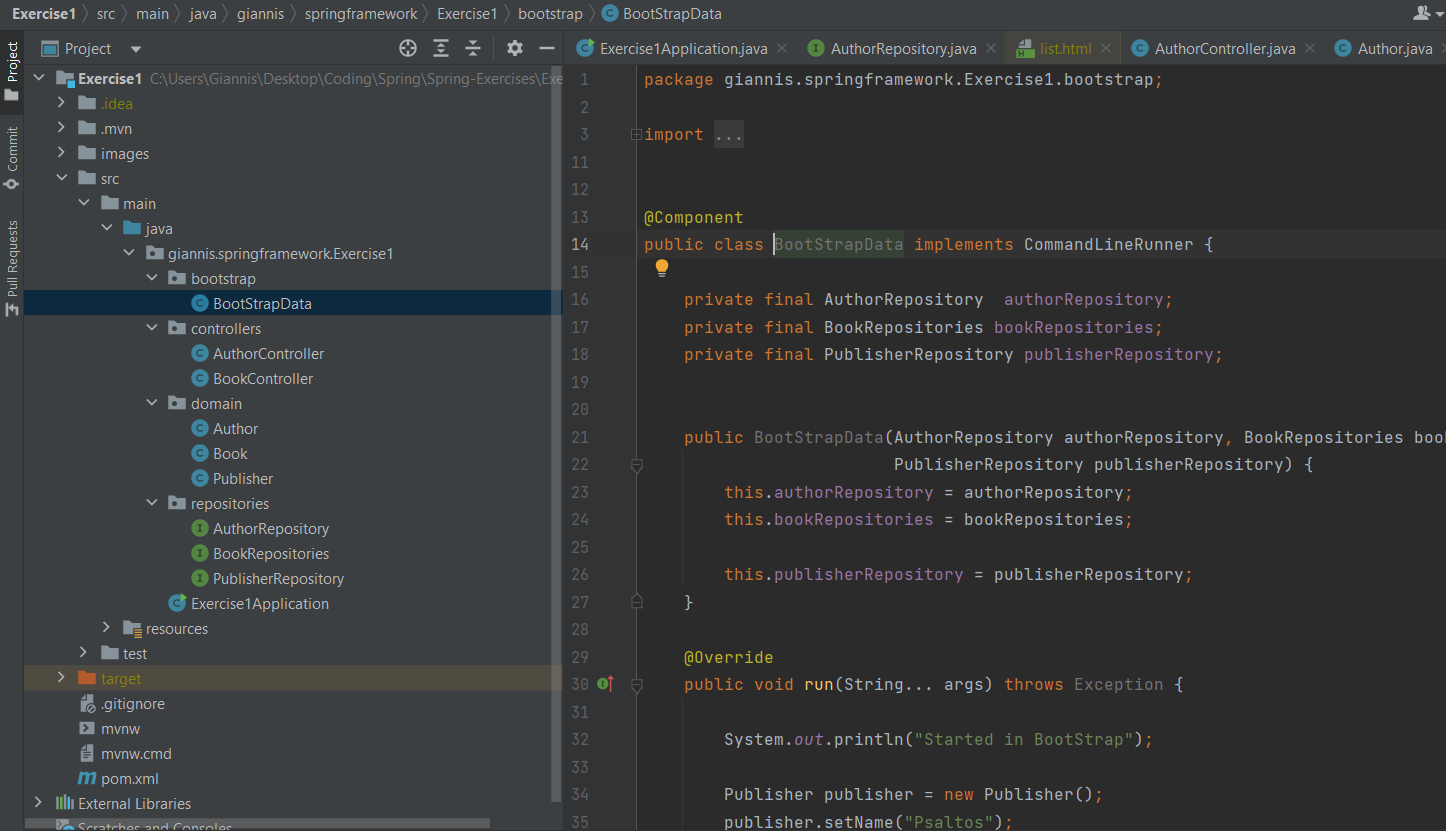Close the Exercise1Application.java tab
1446x831 pixels.
(x=782, y=48)
